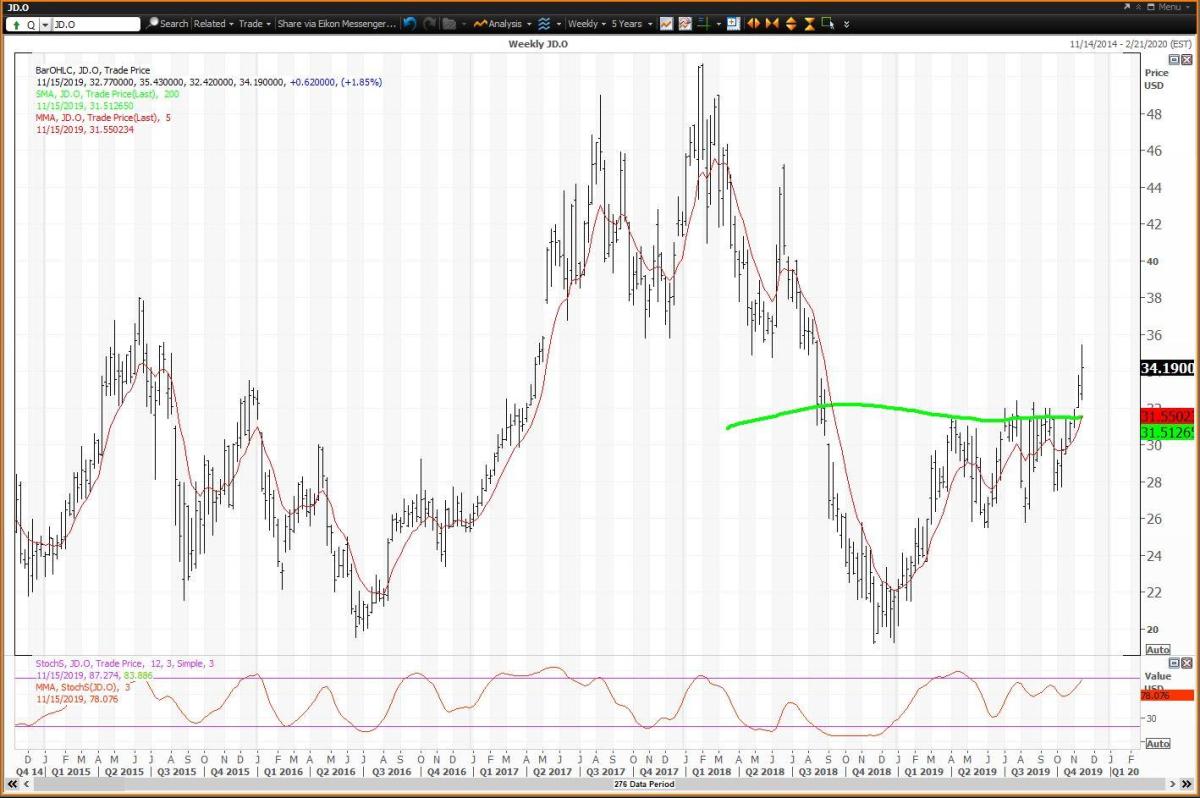Click the Redo arrow in toolbar

tap(430, 23)
